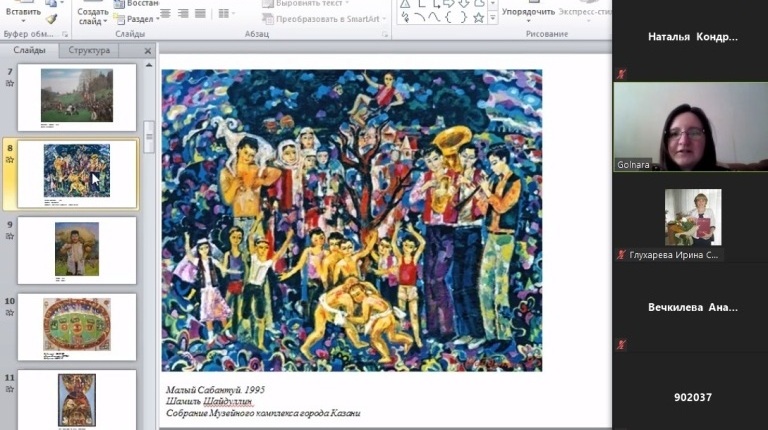Open the Упорядочить arrange menu

tap(528, 13)
